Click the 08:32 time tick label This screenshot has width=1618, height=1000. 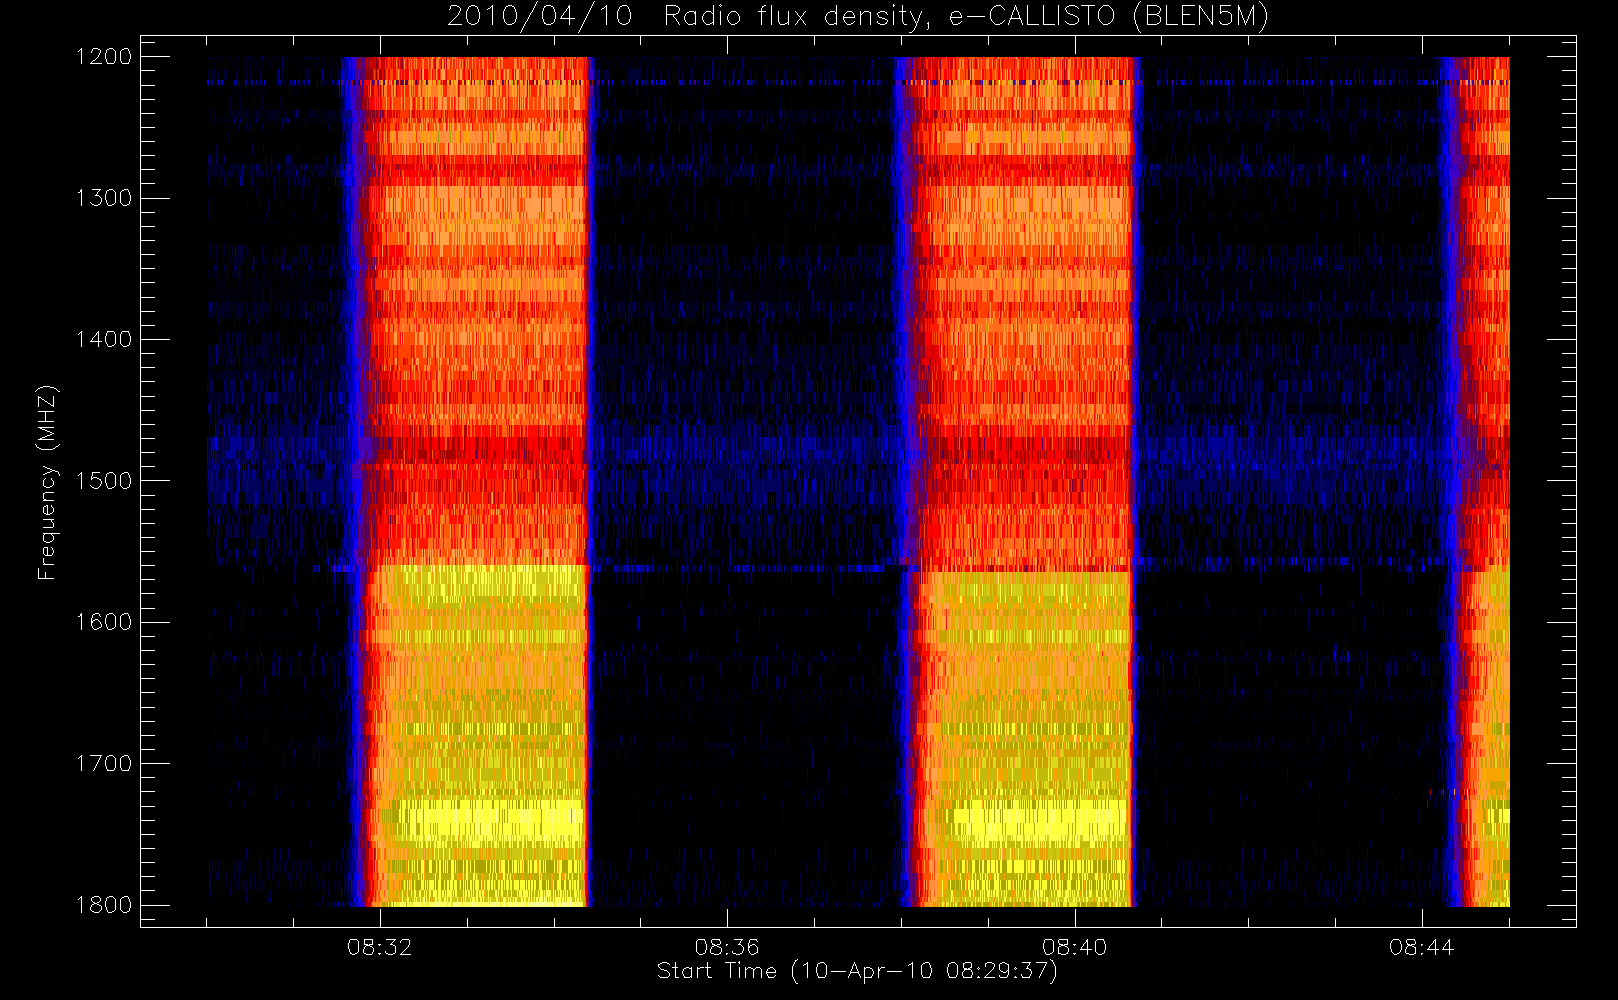coord(380,947)
